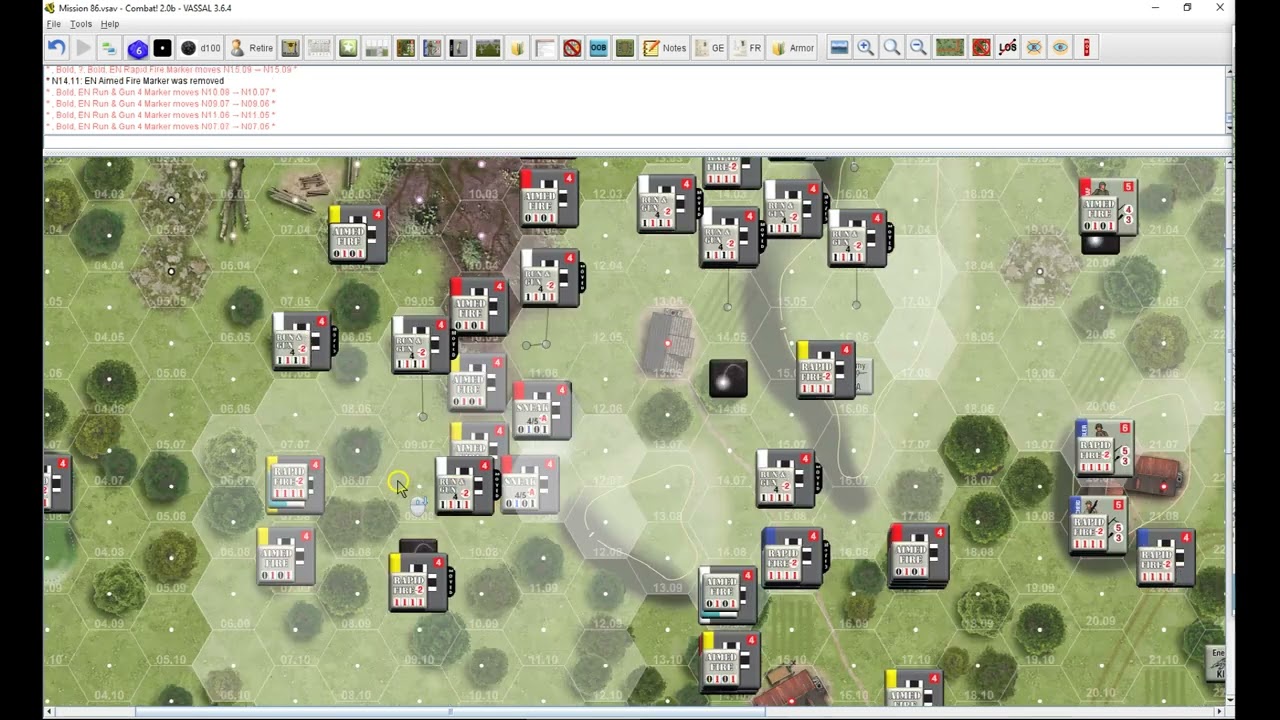The image size is (1280, 720).
Task: Click the plain magnifier zoom select icon
Action: [892, 48]
